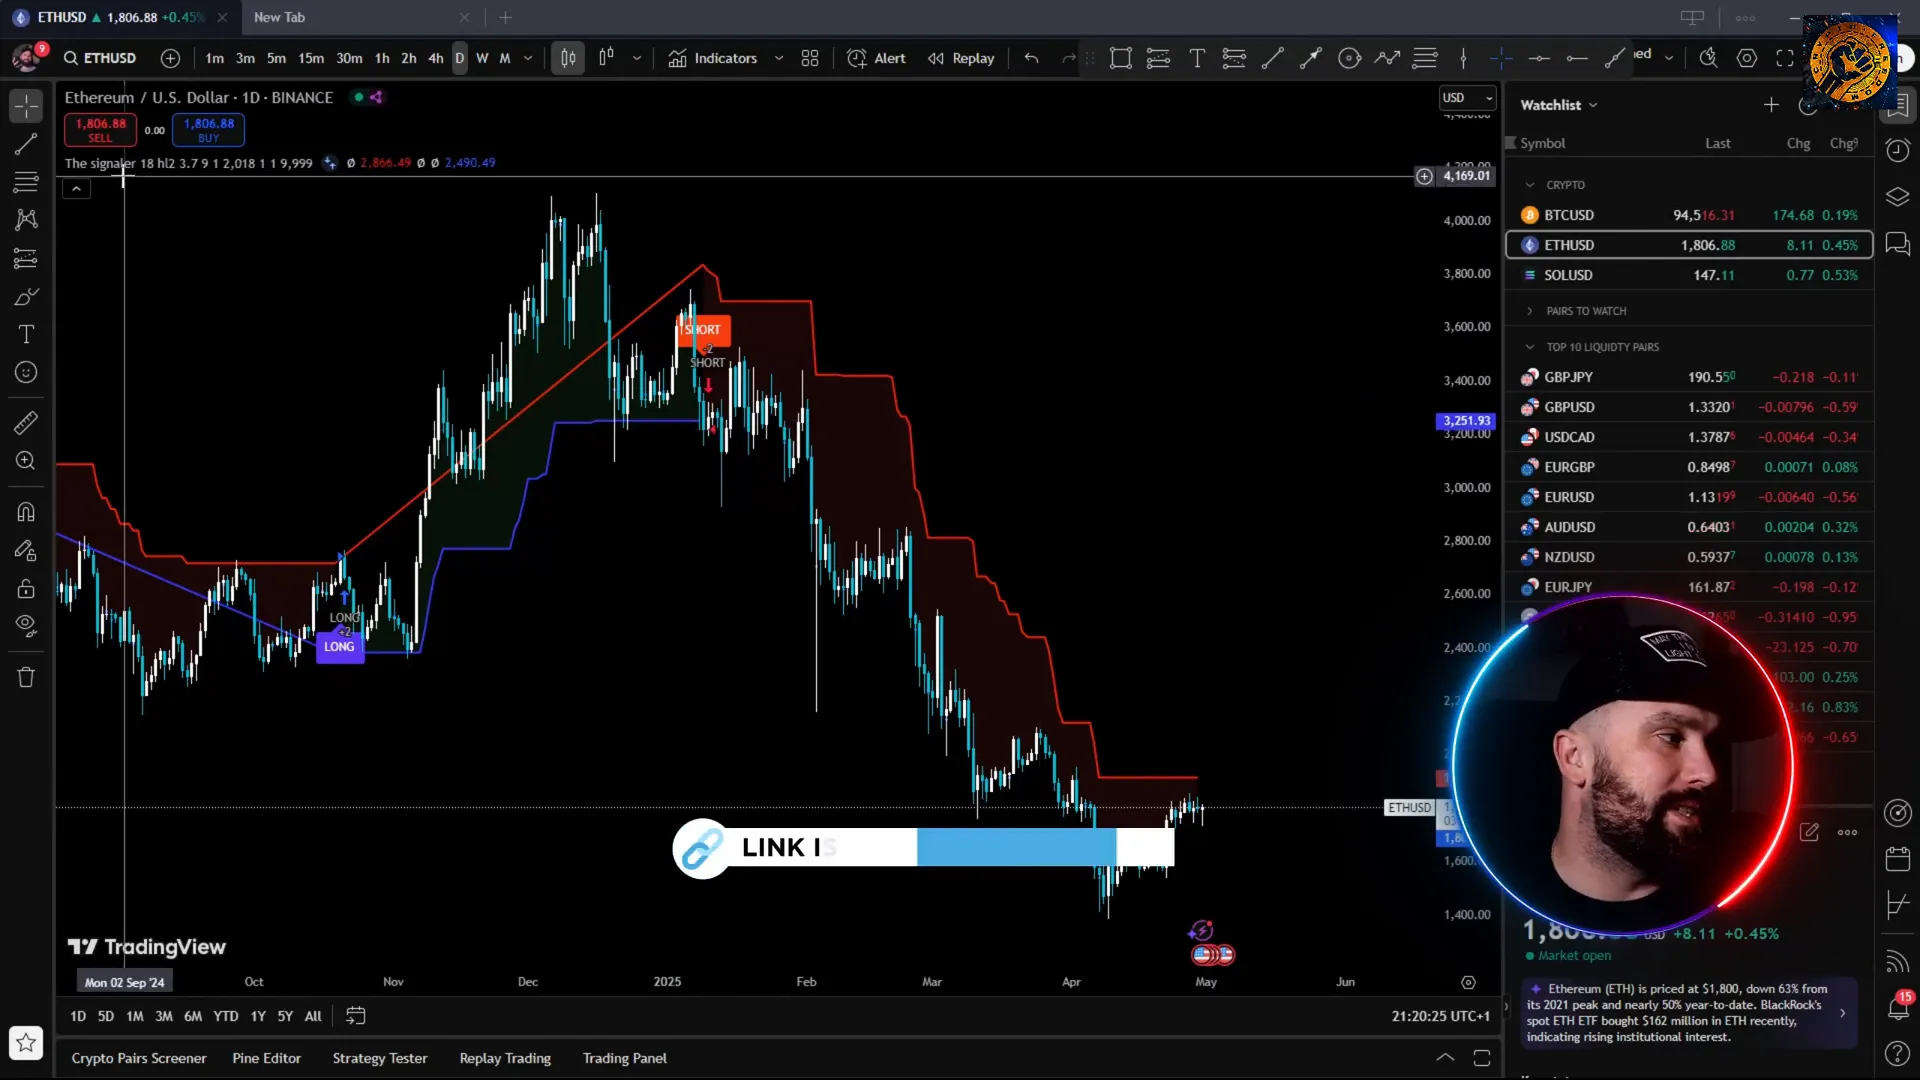The image size is (1920, 1080).
Task: Set the date range to 1M
Action: point(135,1016)
